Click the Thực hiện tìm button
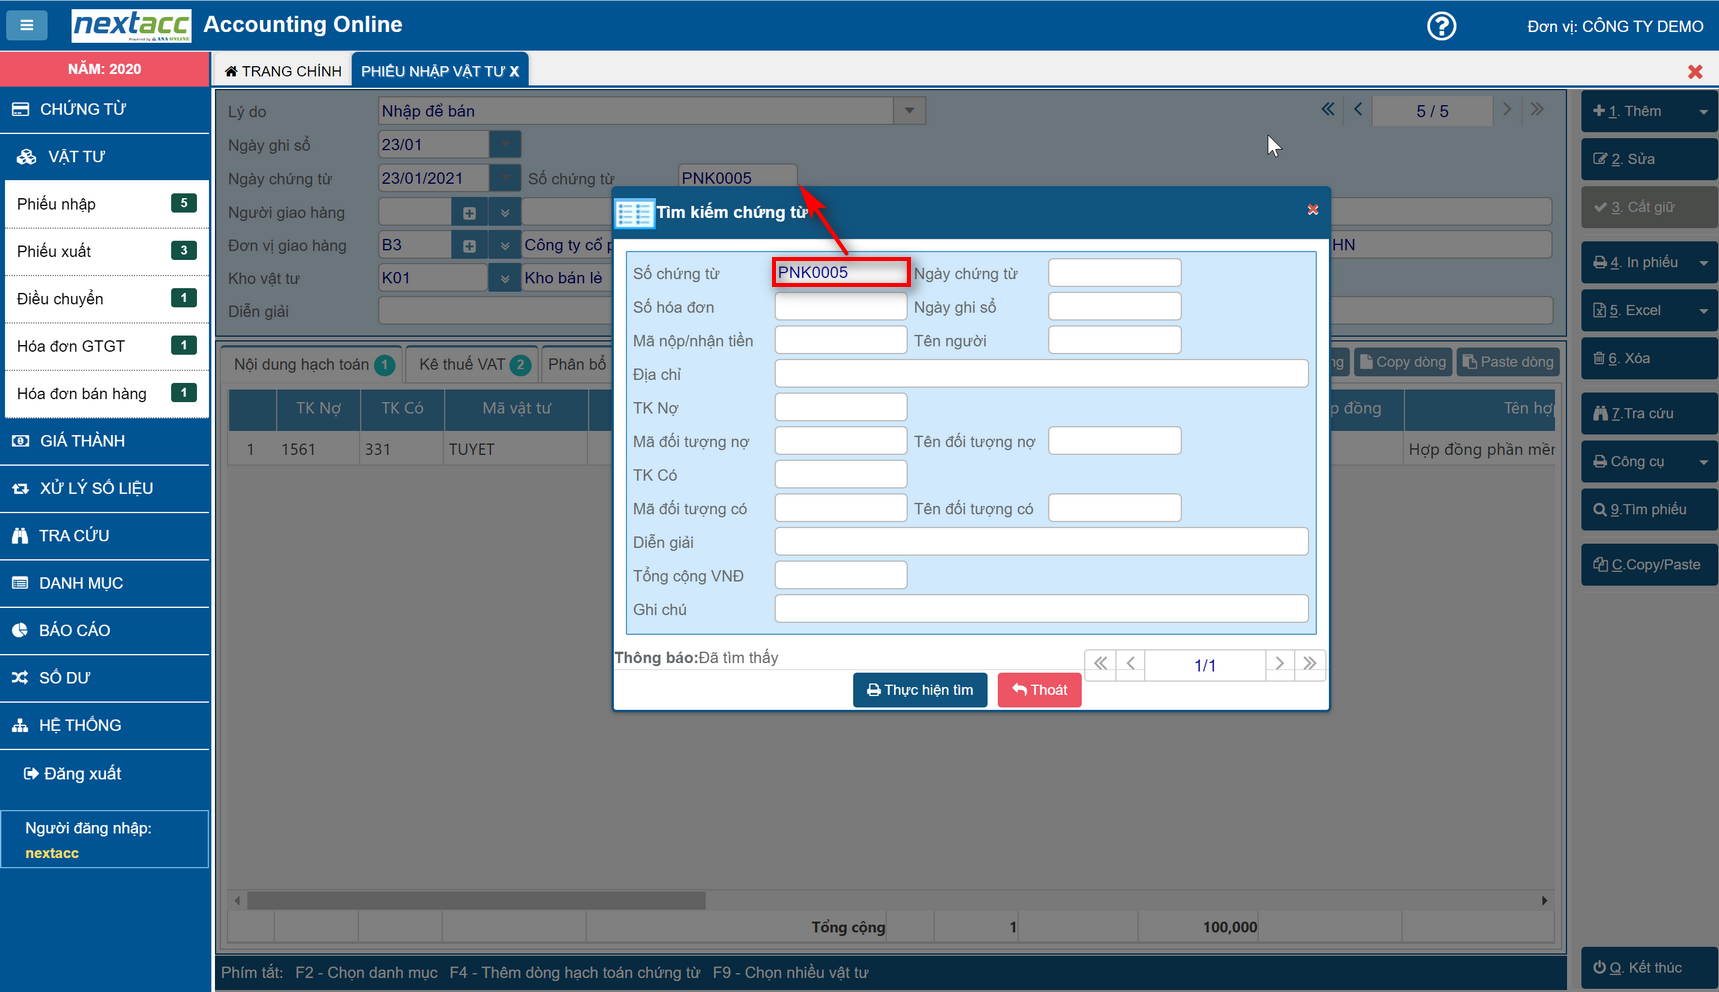The width and height of the screenshot is (1719, 992). (x=919, y=690)
